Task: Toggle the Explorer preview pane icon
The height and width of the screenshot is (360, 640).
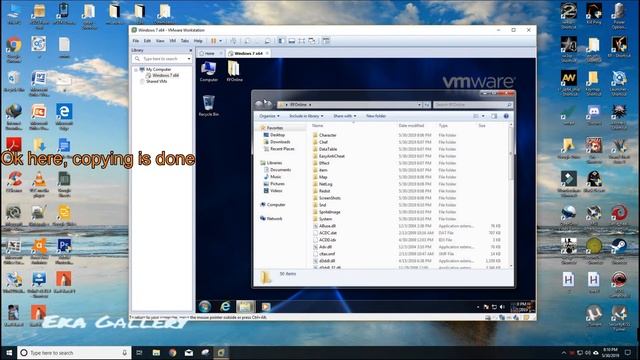Action: [x=494, y=116]
